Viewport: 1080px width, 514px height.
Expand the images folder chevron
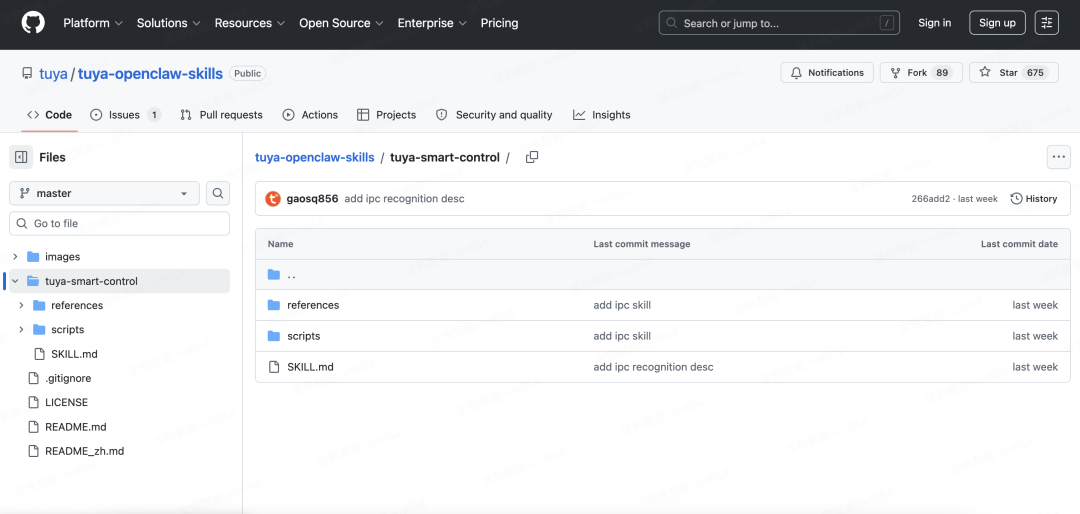pyautogui.click(x=15, y=256)
